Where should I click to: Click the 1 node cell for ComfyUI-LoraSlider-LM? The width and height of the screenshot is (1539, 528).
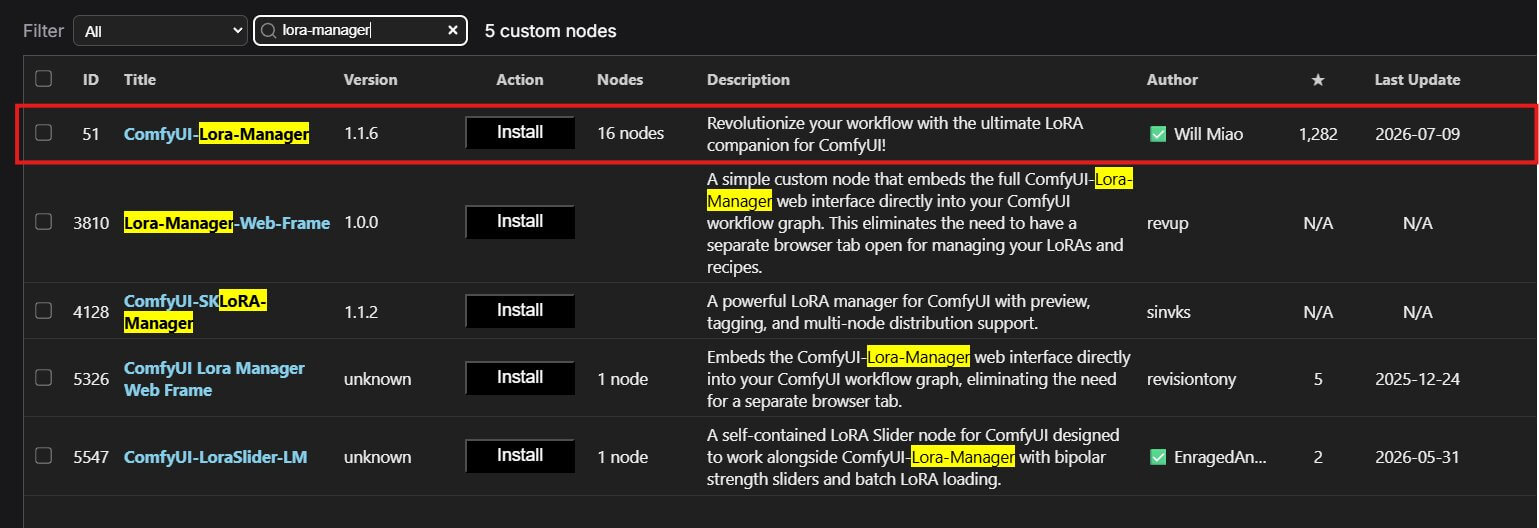coord(622,457)
